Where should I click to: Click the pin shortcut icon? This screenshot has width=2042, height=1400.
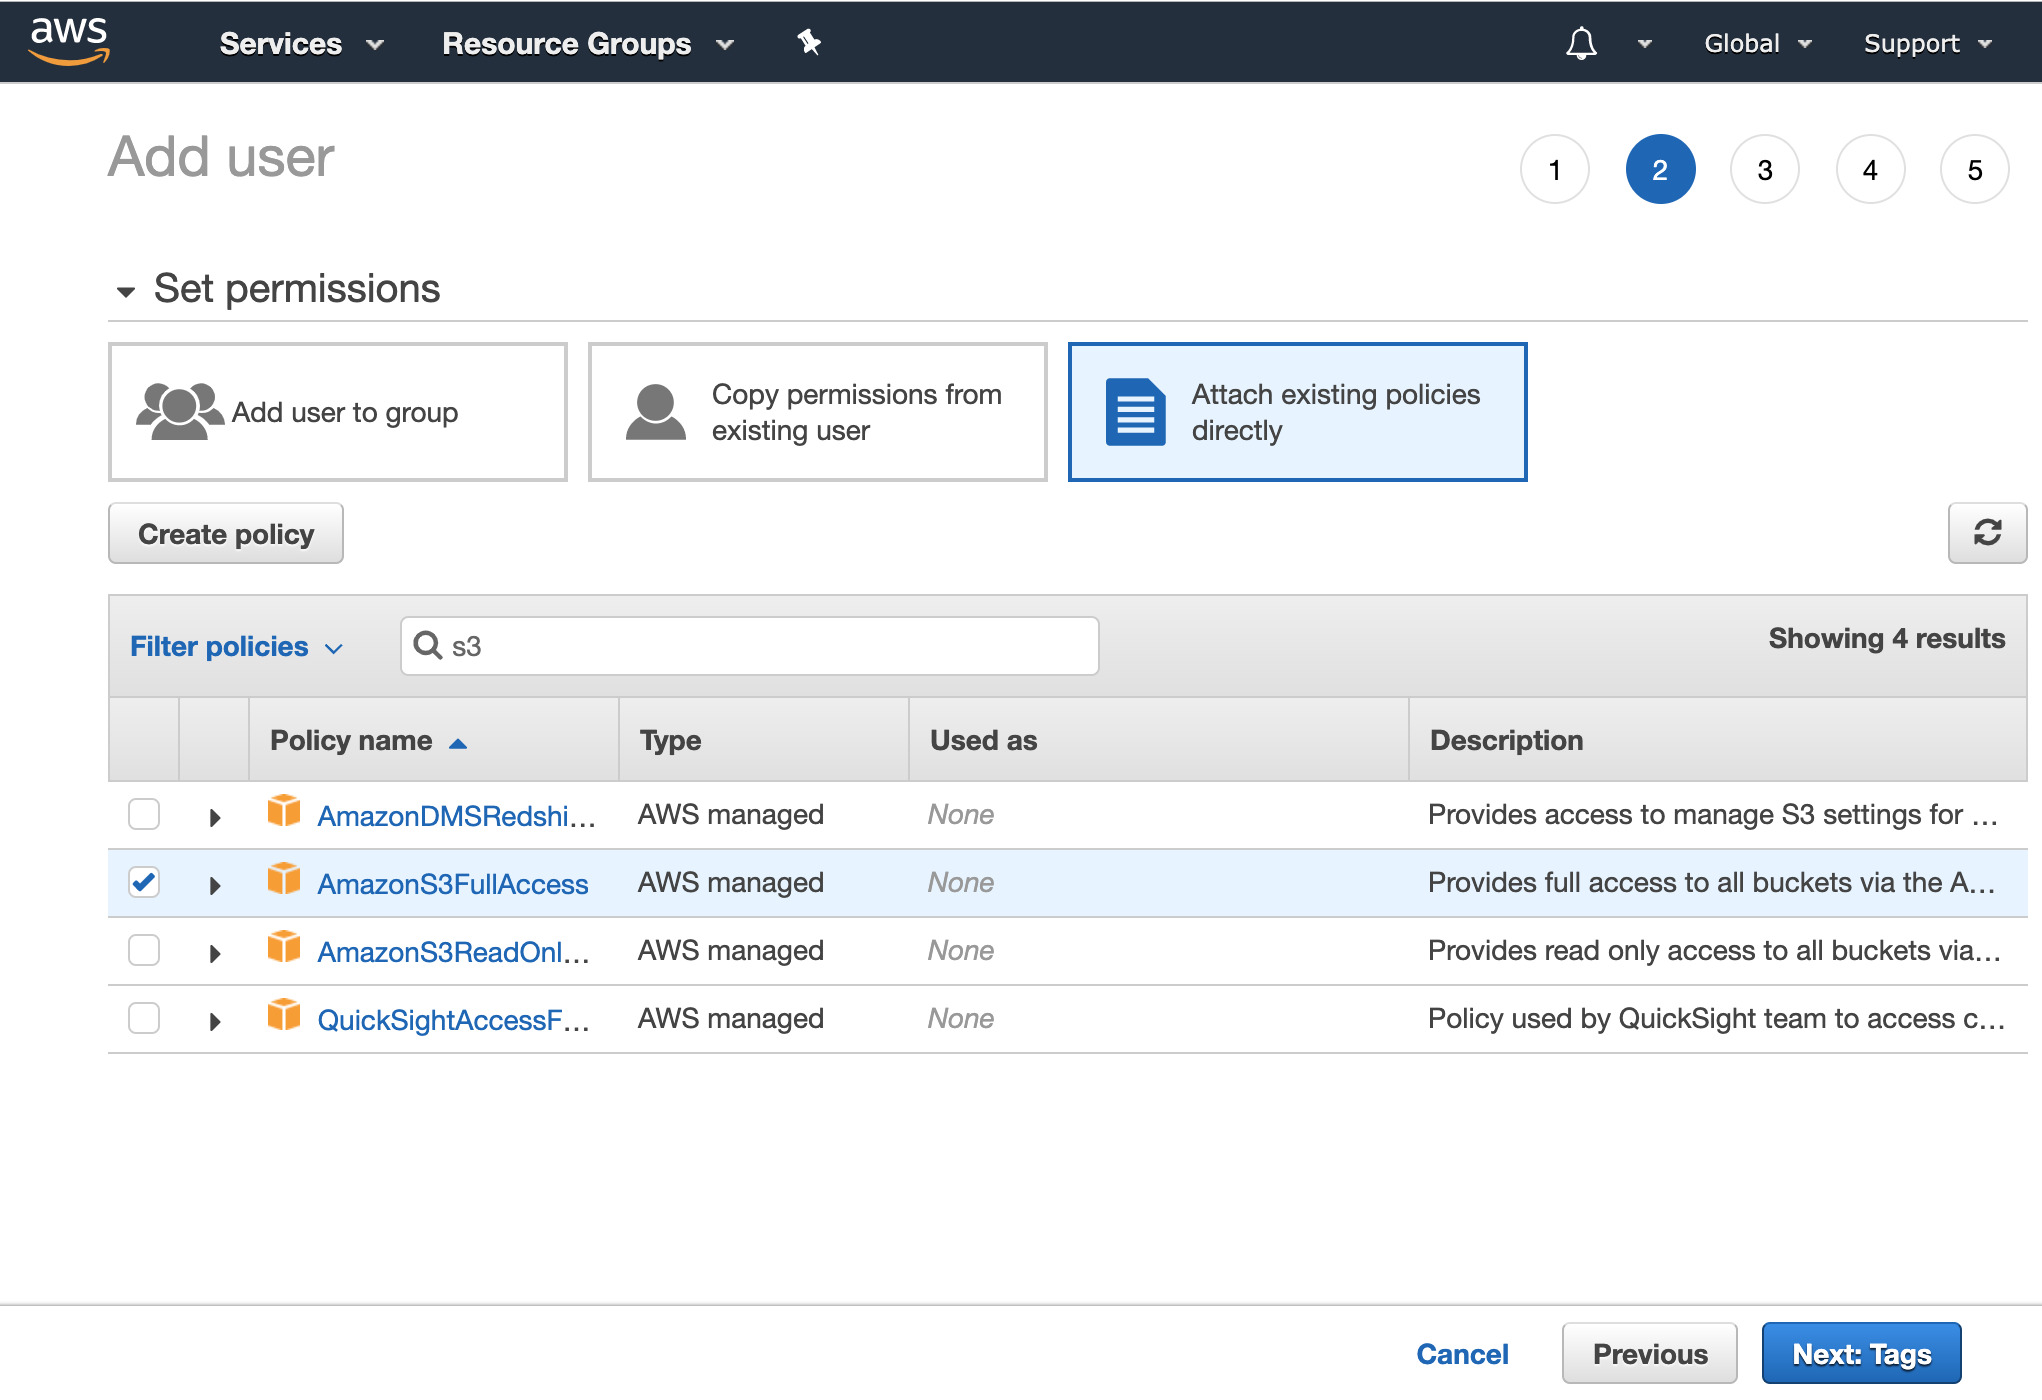point(809,42)
